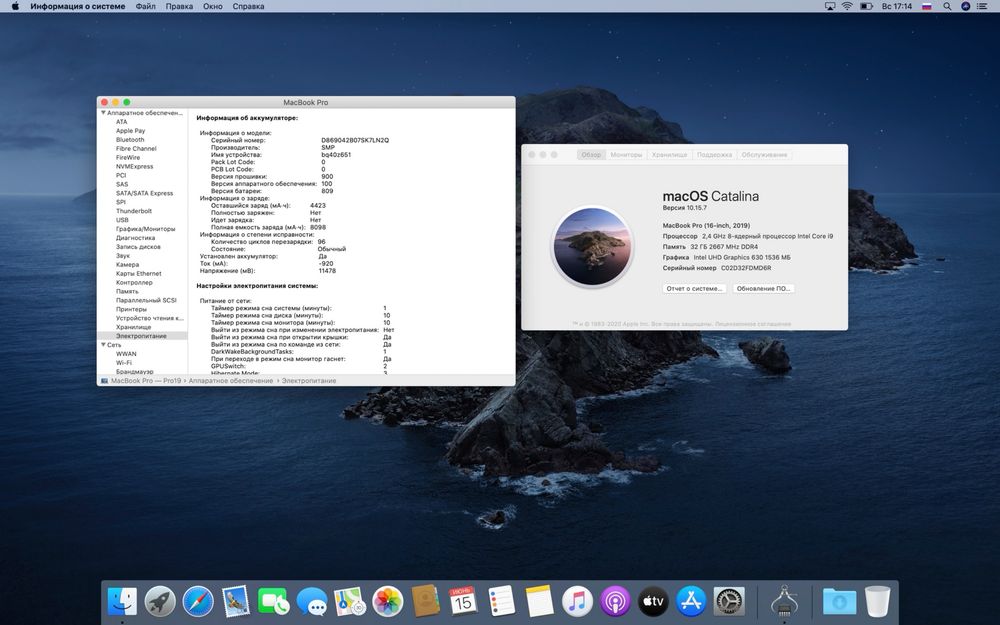Screen dimensions: 1000x625
Task: Select the Обзор tab
Action: point(591,155)
